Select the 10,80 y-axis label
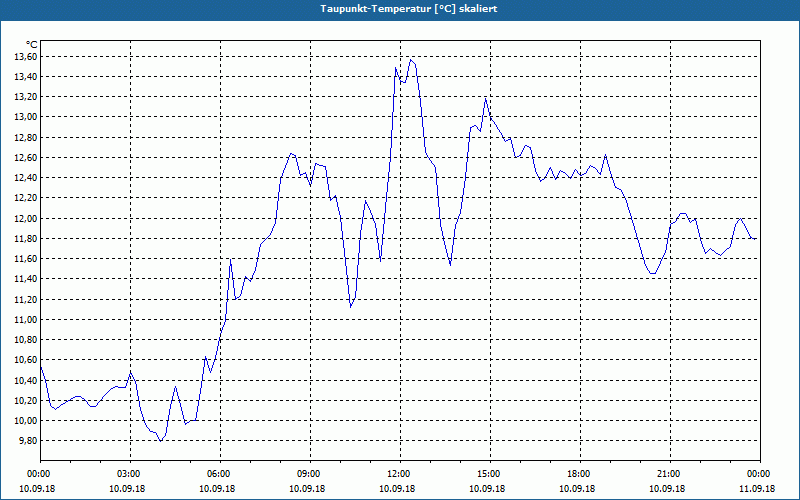The image size is (800, 500). pos(26,340)
